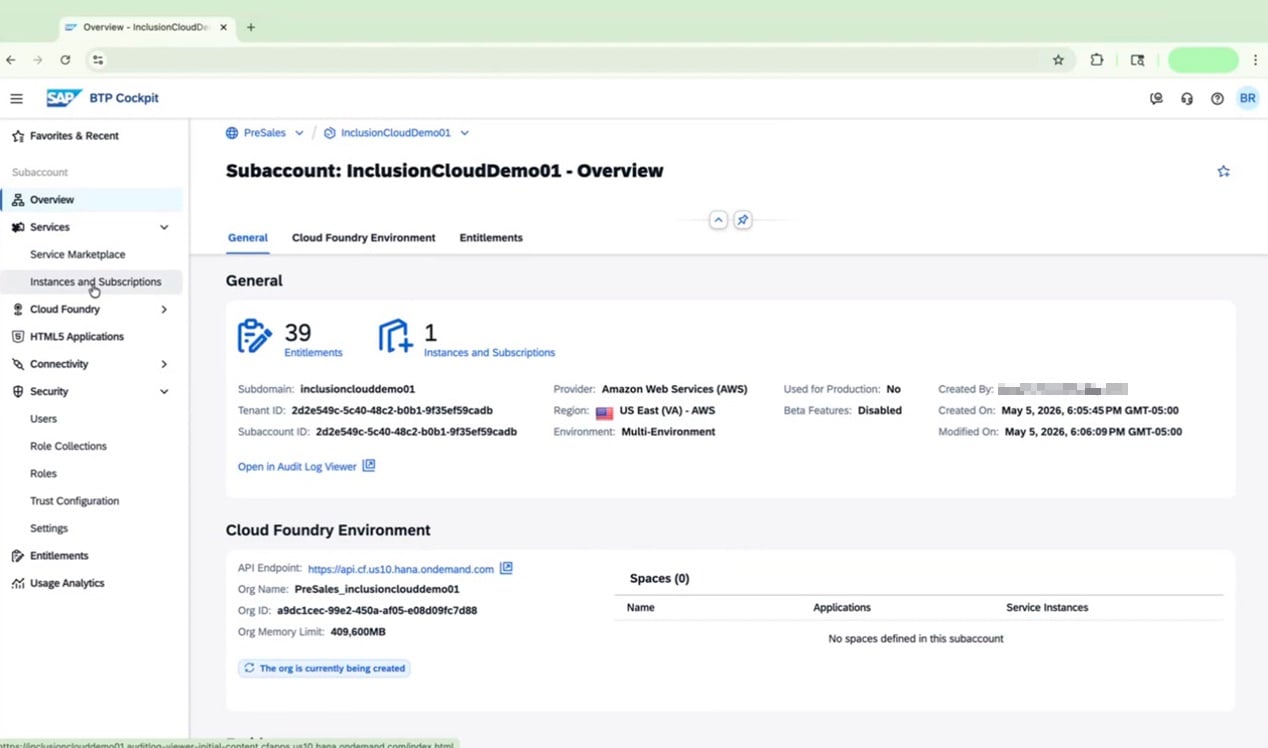Open new browser tab
The height and width of the screenshot is (748, 1268).
(251, 27)
